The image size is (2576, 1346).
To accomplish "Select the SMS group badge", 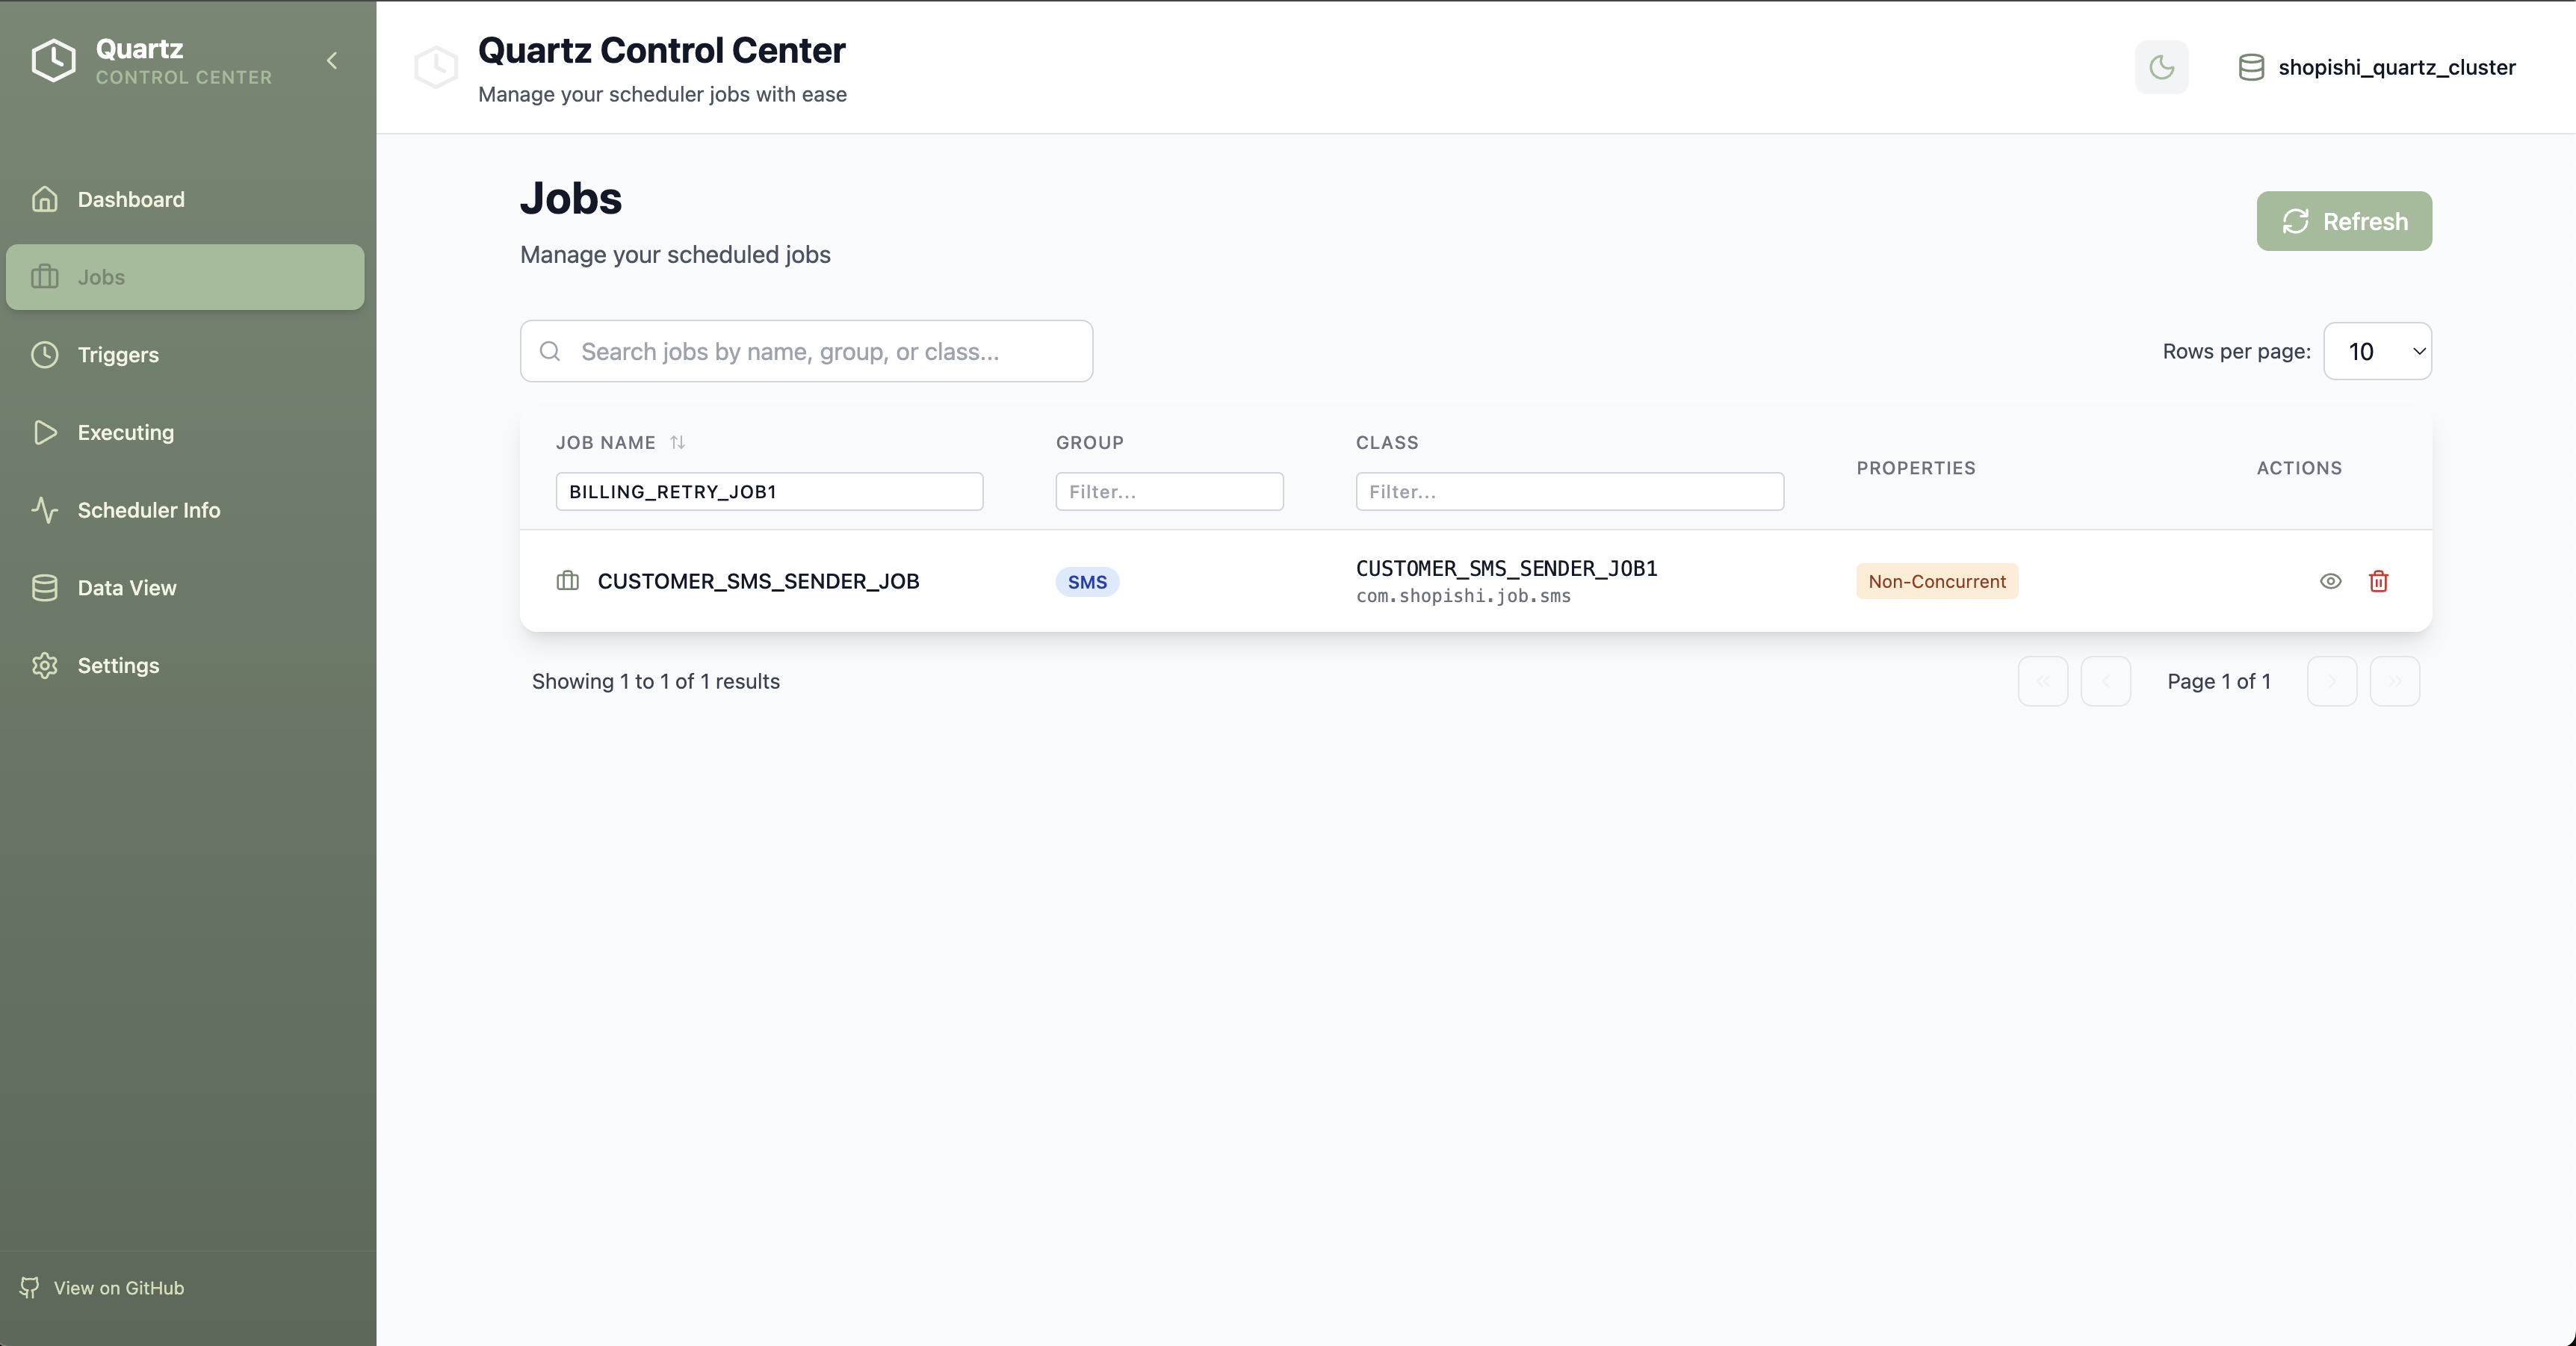I will tap(1087, 581).
